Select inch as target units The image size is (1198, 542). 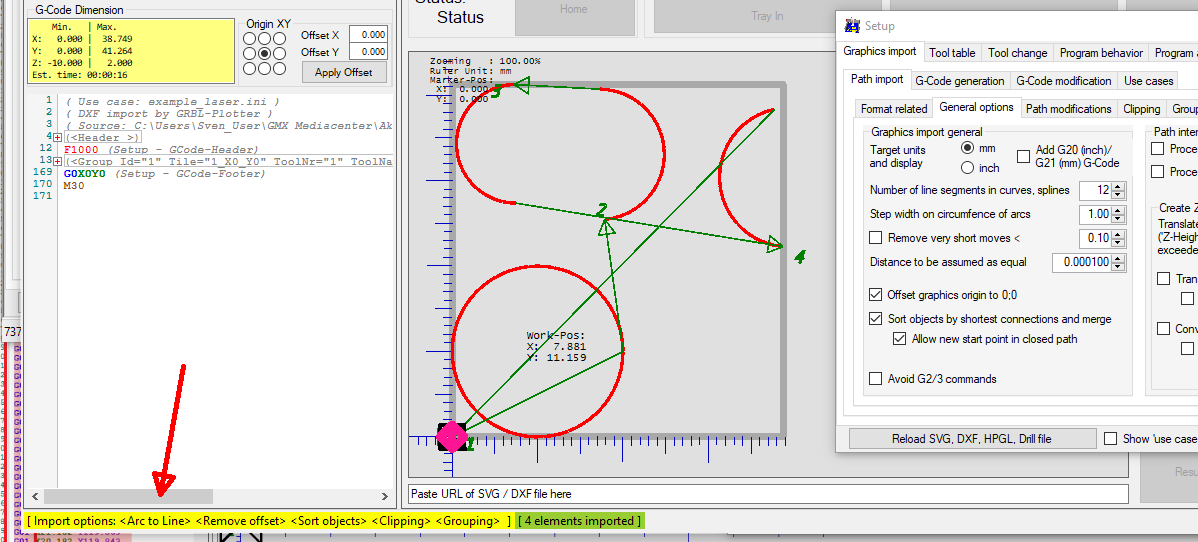click(x=967, y=168)
